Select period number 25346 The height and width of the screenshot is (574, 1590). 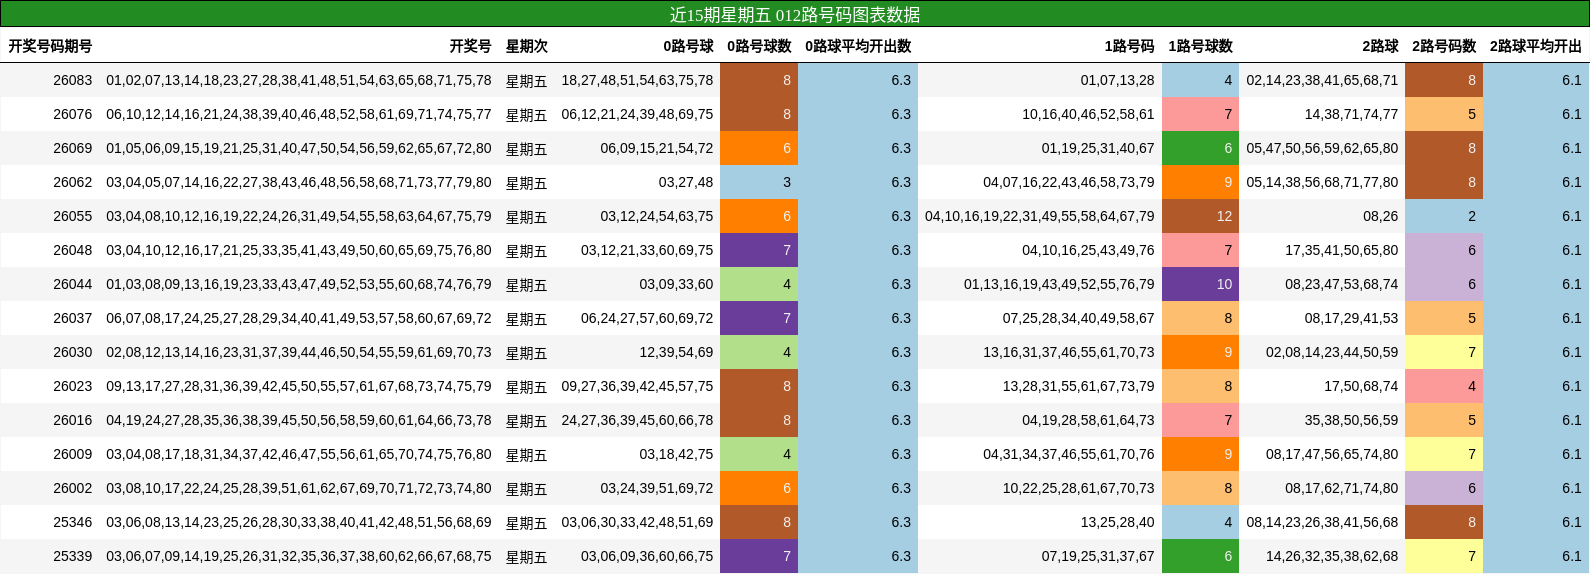[x=72, y=522]
